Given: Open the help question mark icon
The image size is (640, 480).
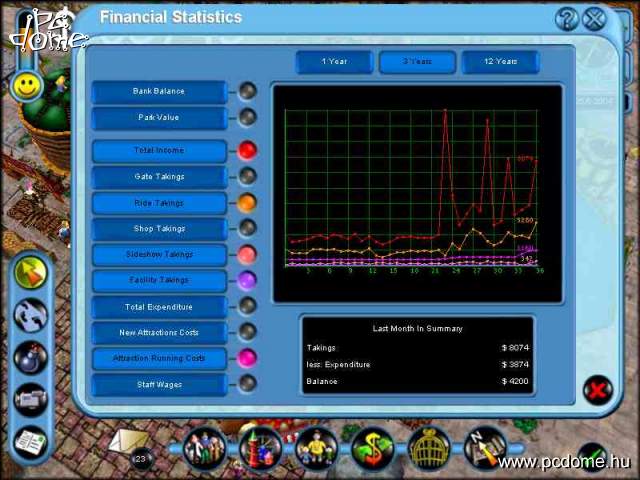Looking at the screenshot, I should pyautogui.click(x=567, y=18).
